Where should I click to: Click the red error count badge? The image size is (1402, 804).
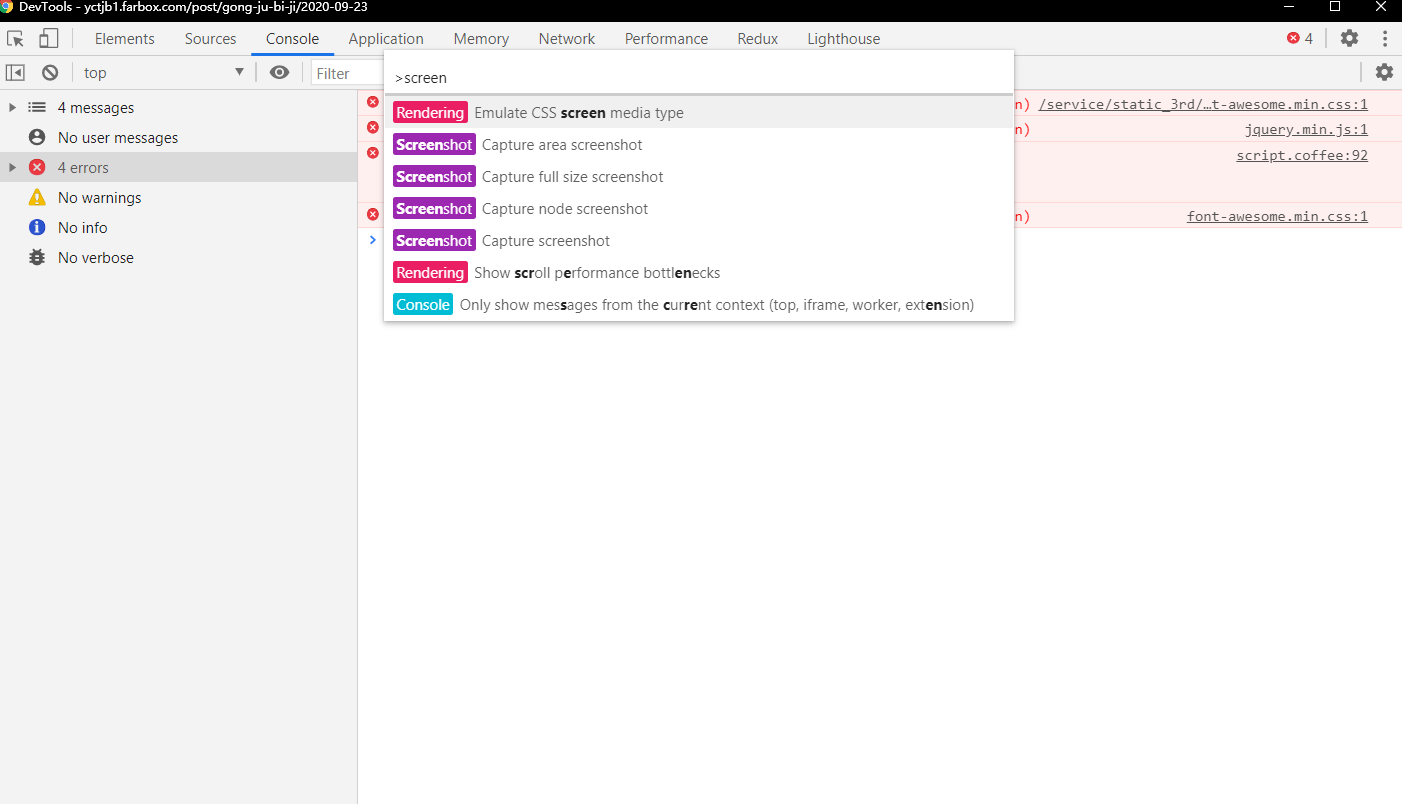[1300, 39]
